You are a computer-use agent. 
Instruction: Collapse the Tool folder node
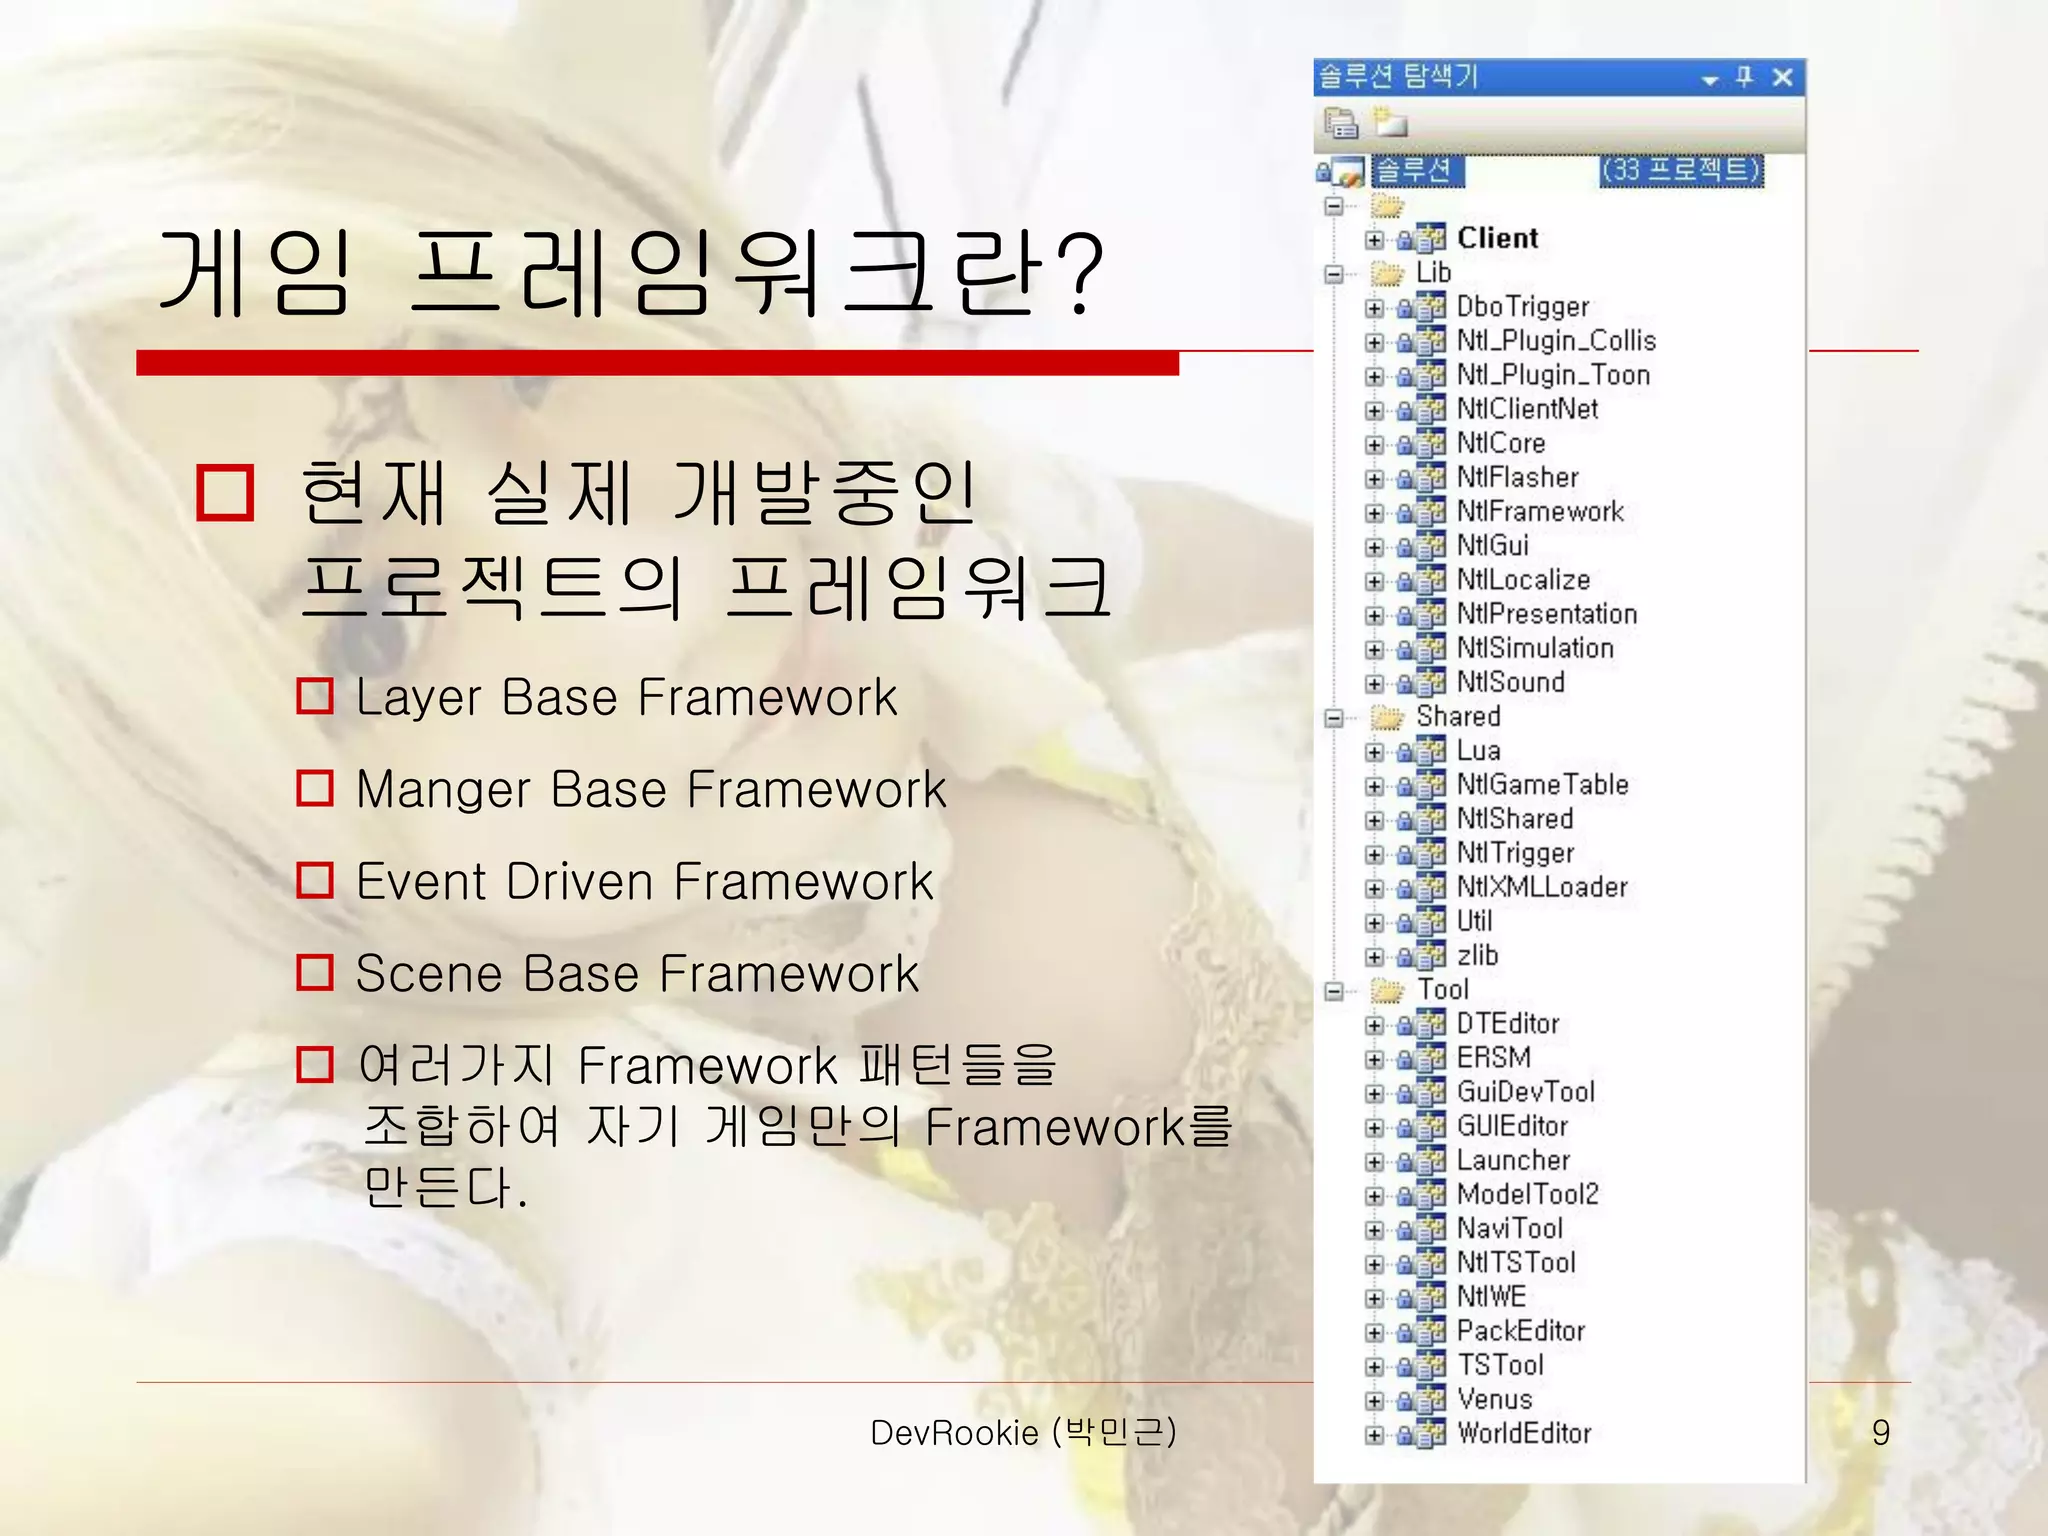[x=1334, y=990]
